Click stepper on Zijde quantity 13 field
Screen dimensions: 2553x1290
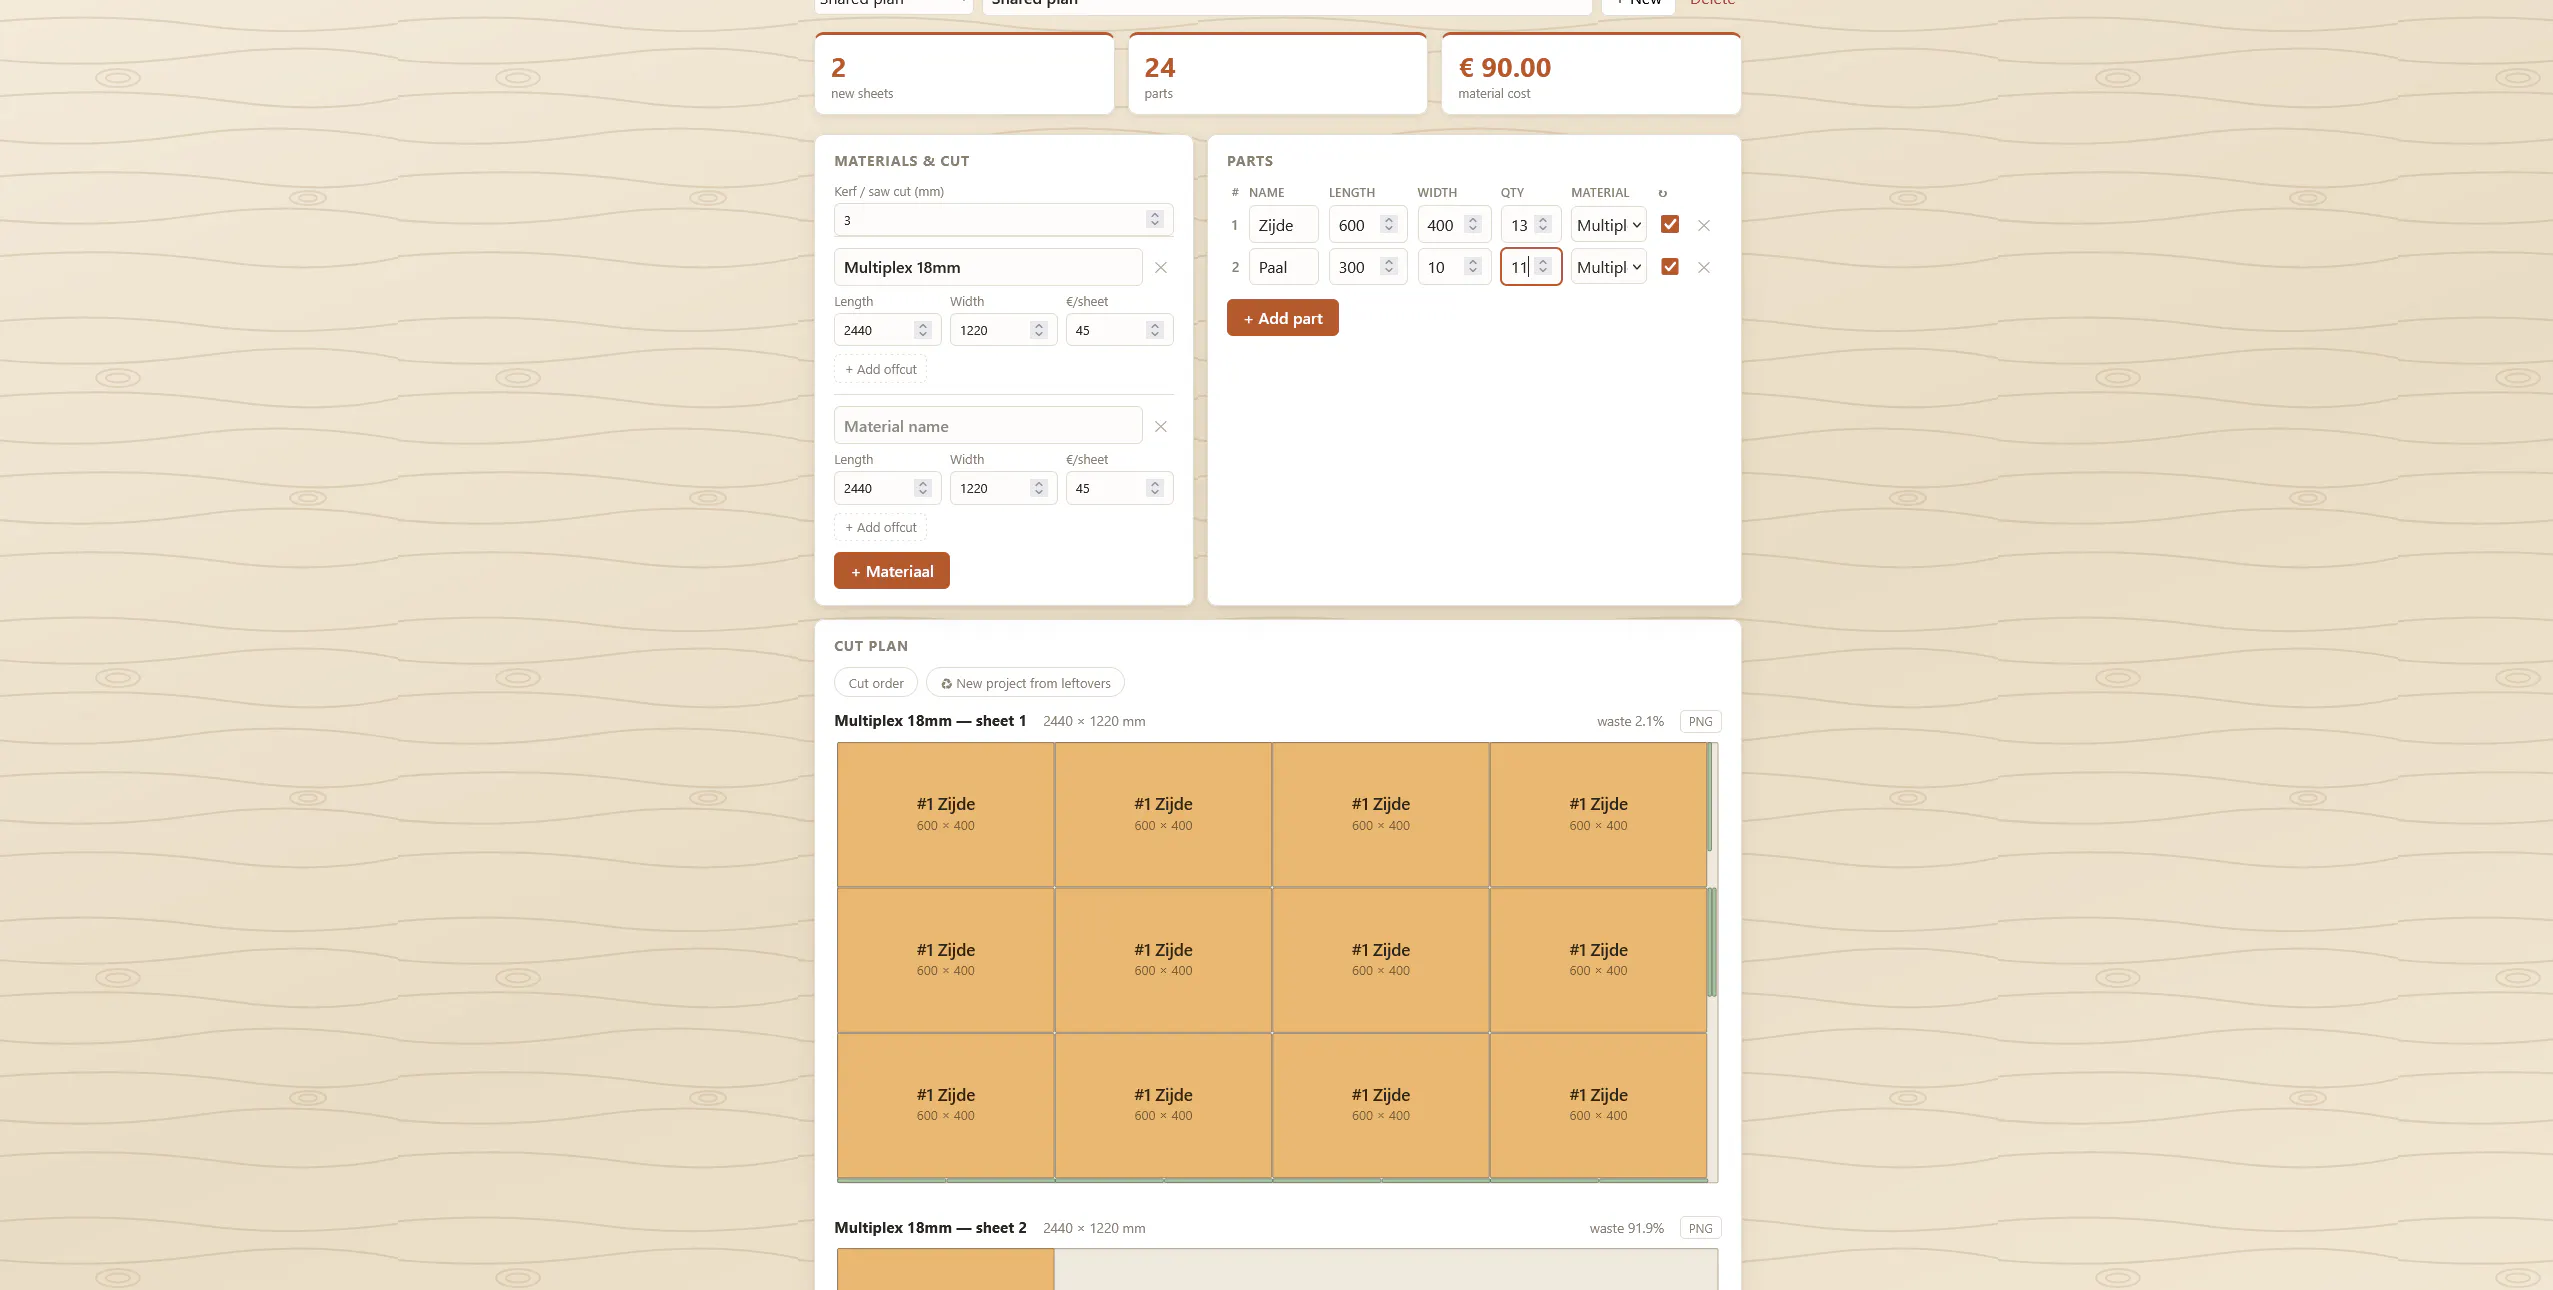pos(1543,225)
